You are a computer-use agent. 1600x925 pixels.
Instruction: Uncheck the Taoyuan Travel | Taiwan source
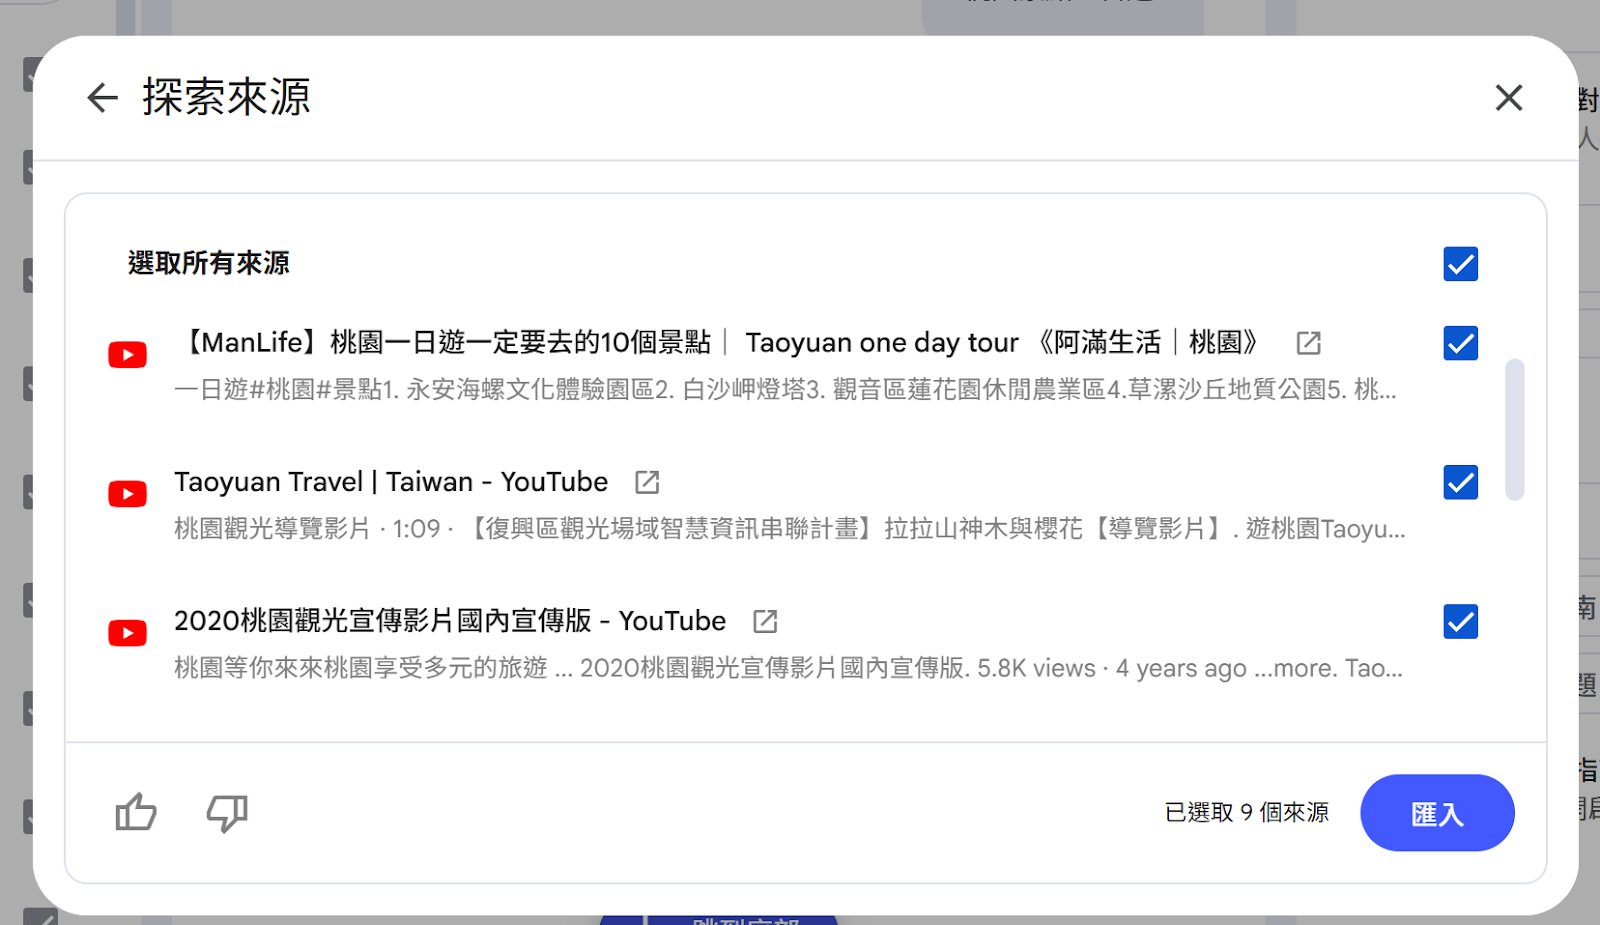tap(1461, 482)
